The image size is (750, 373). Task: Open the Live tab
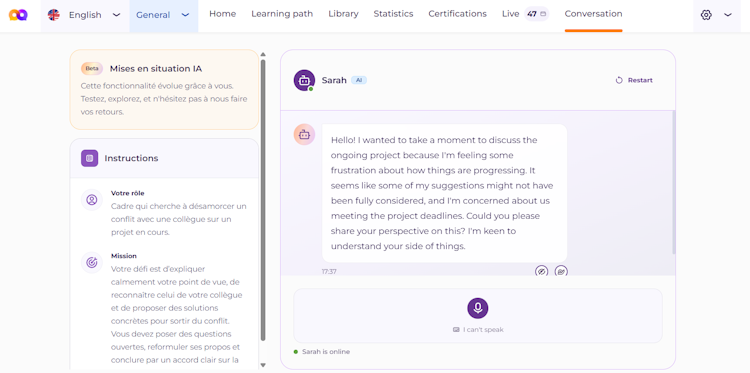coord(510,14)
